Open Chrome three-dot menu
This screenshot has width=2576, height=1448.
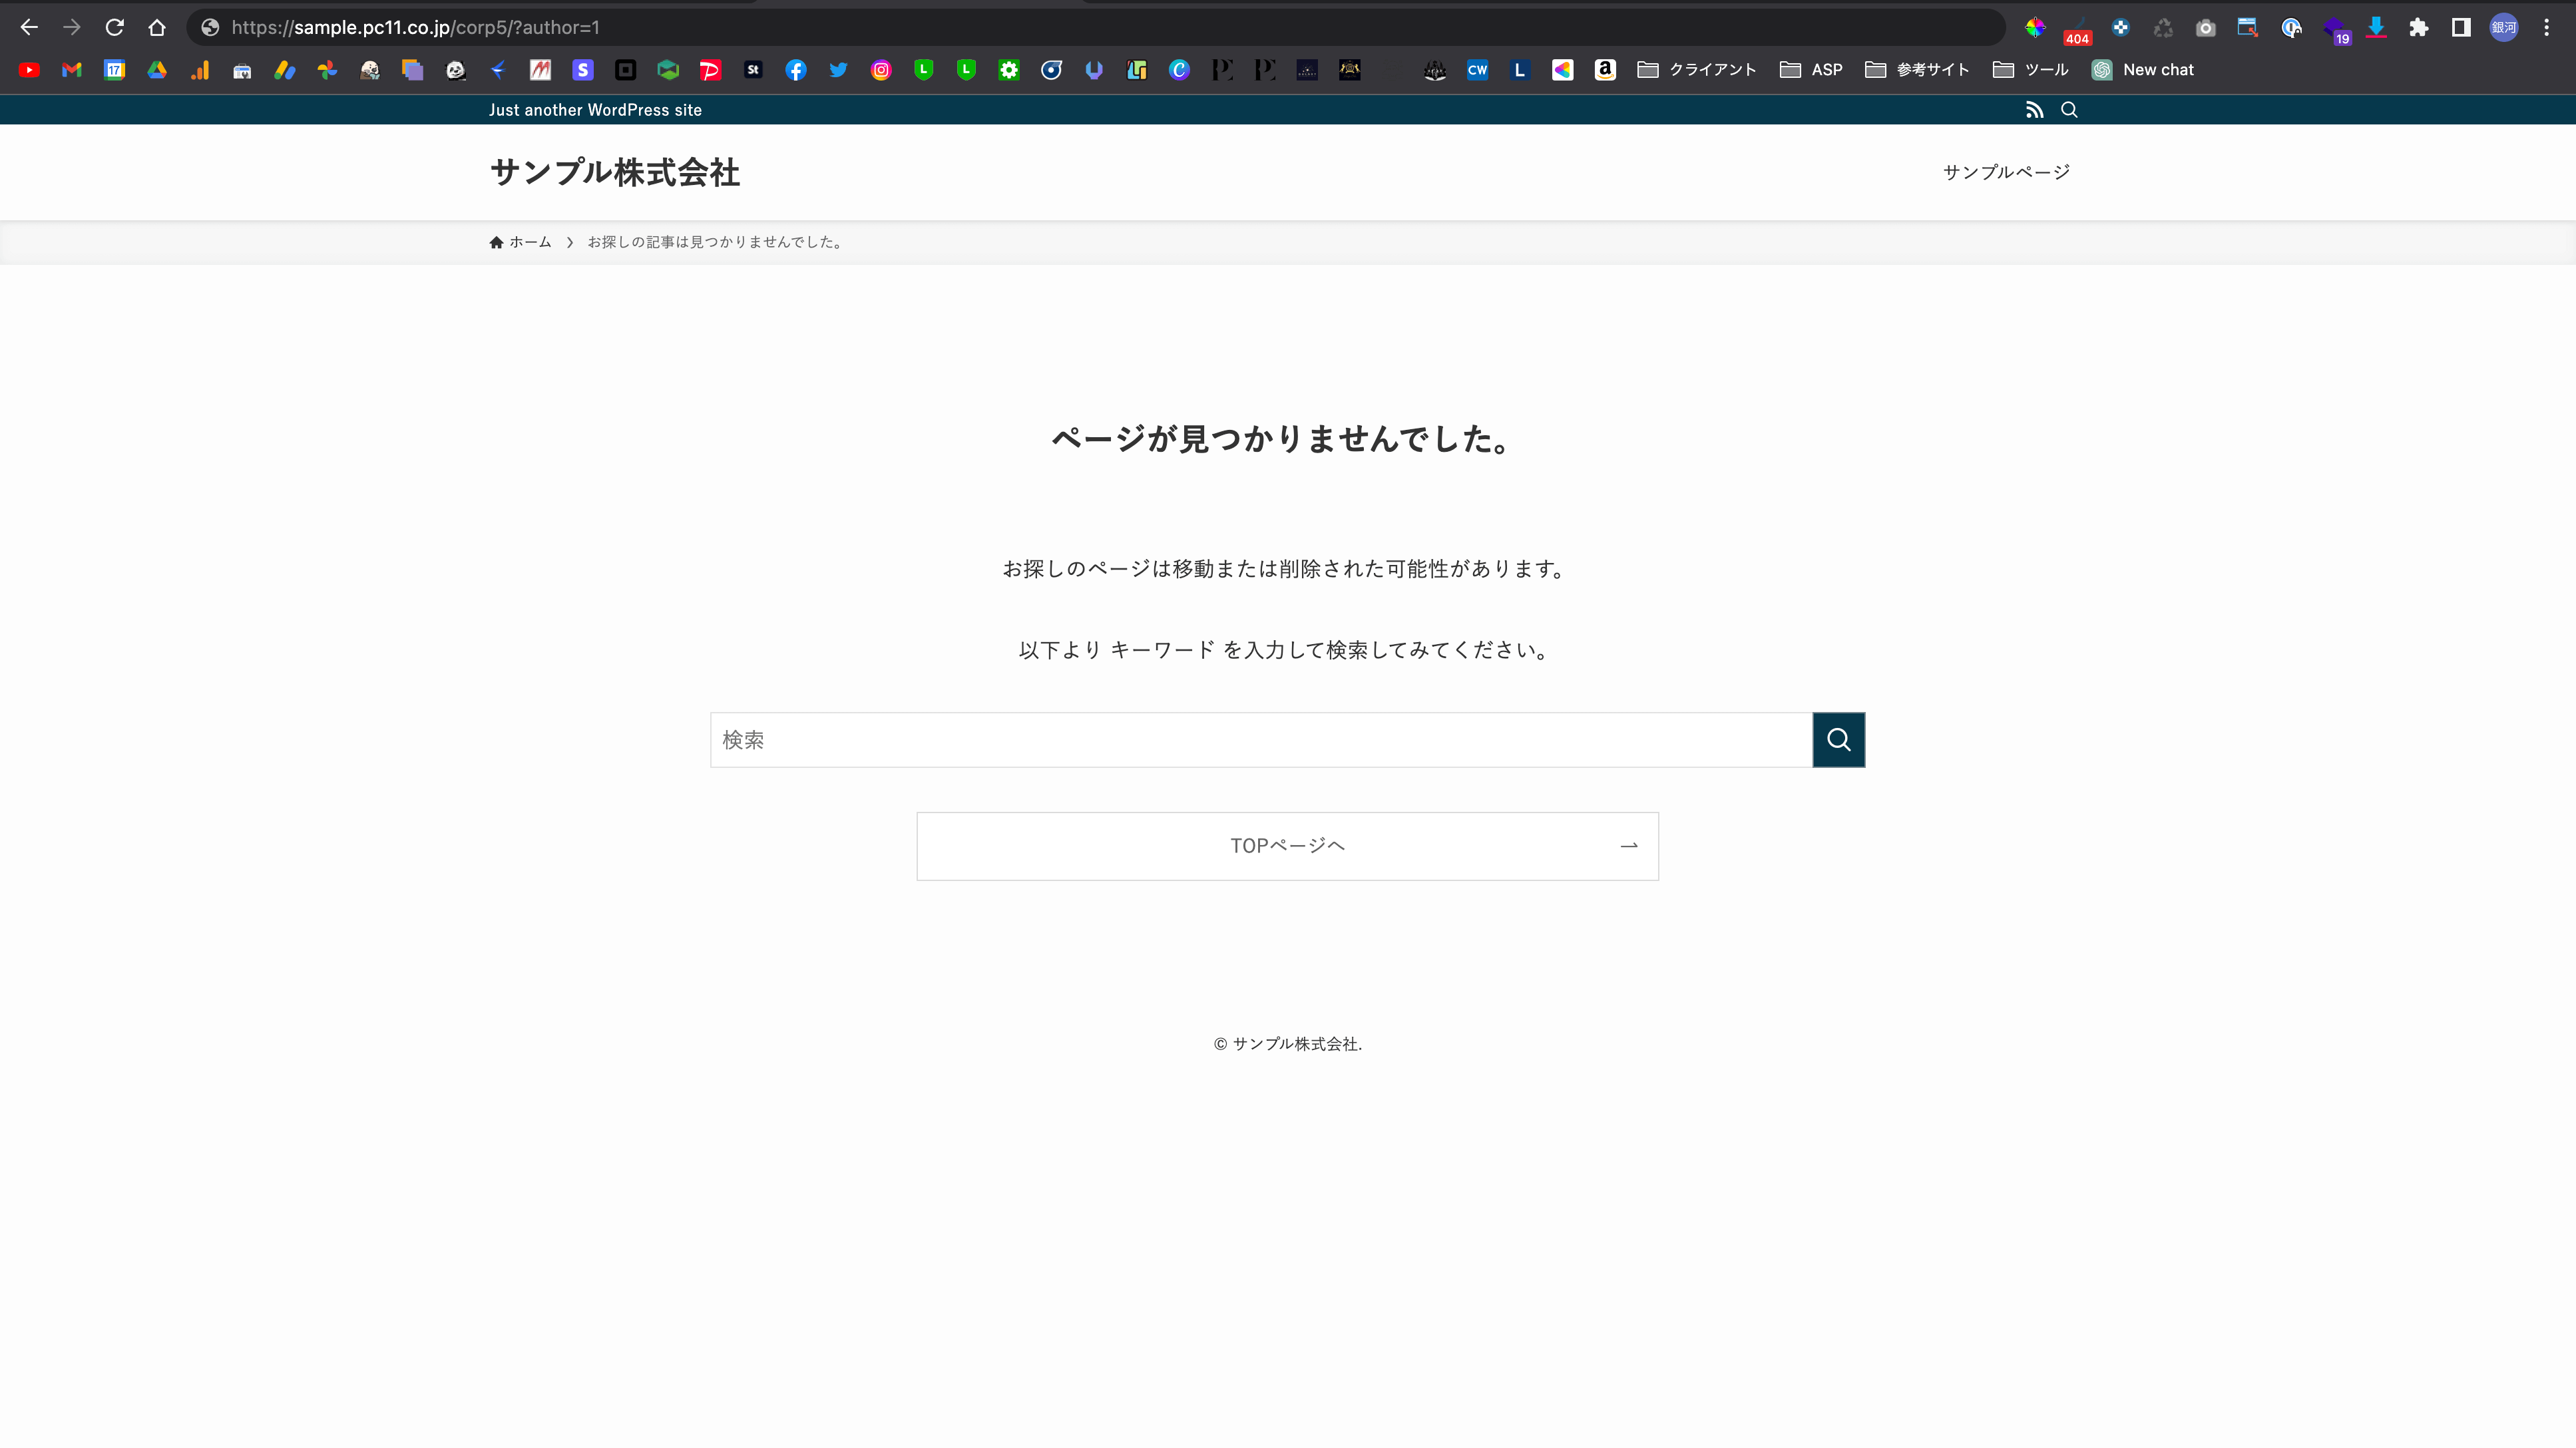tap(2546, 28)
